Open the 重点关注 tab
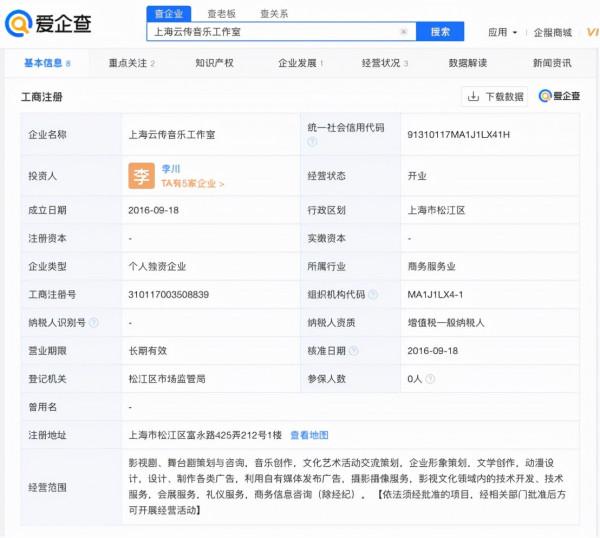Viewport: 600px width, 538px height. (132, 63)
